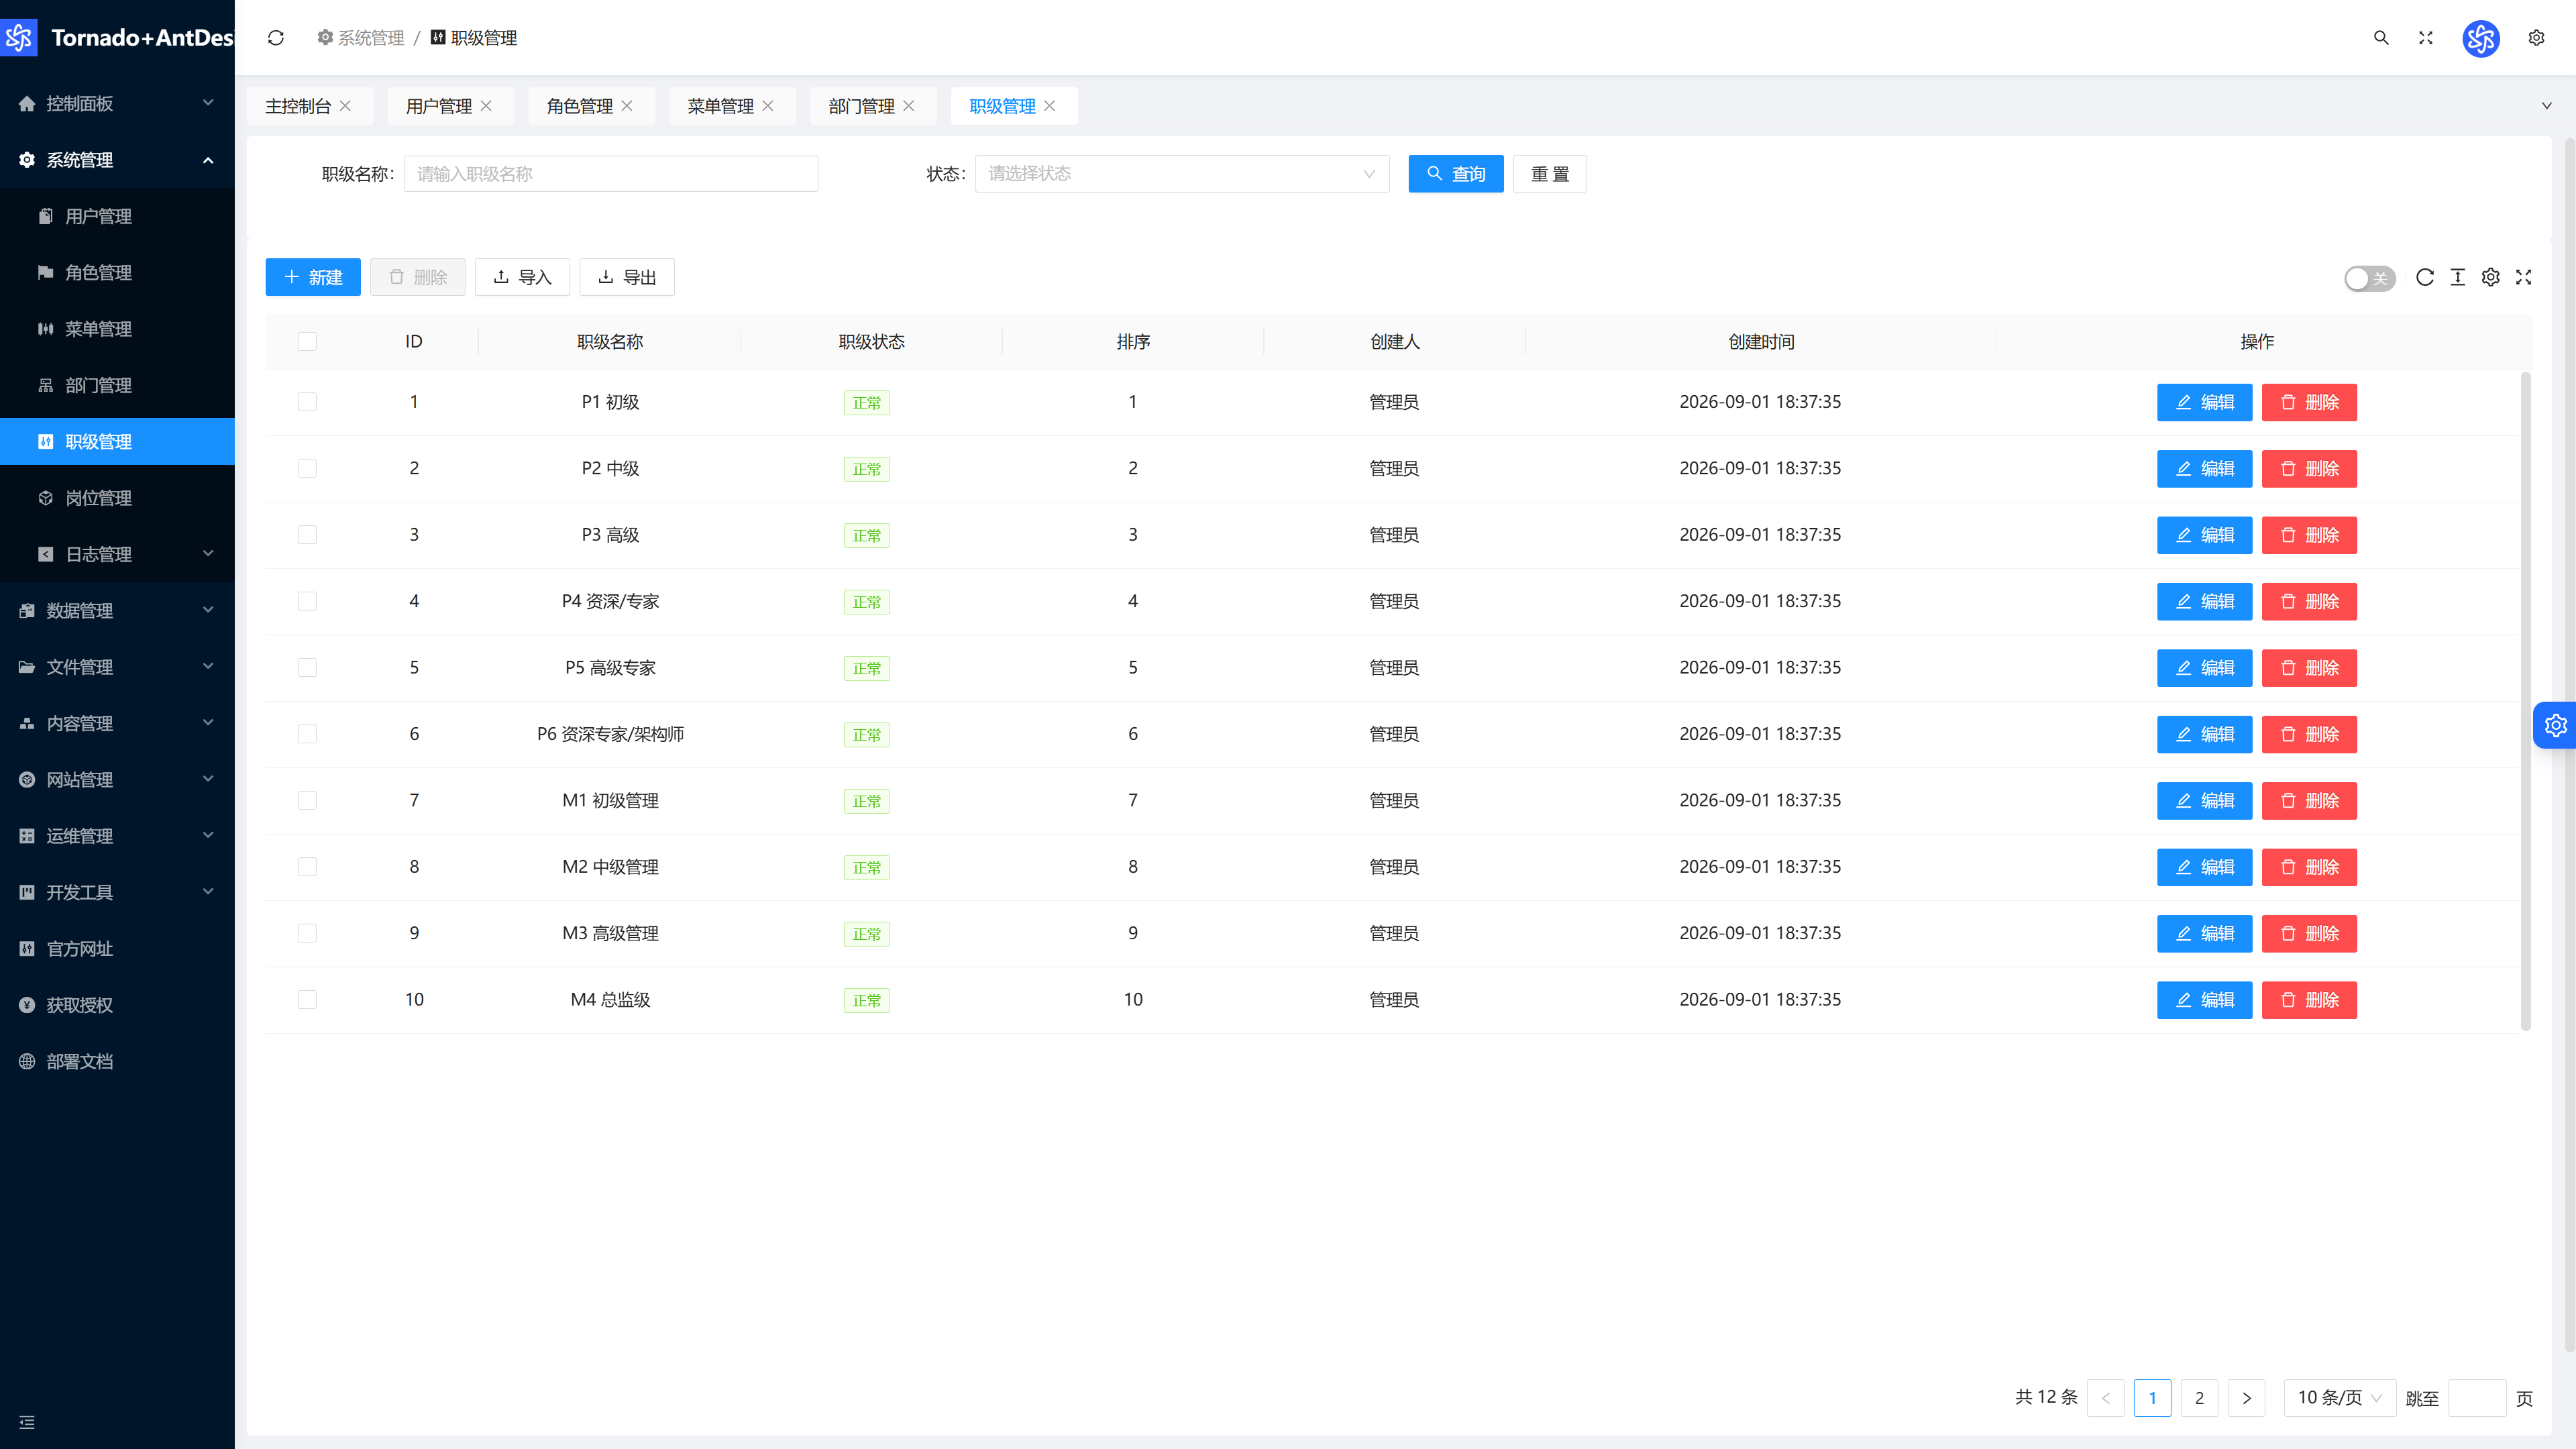
Task: Check the select-all checkbox in header
Action: coord(307,342)
